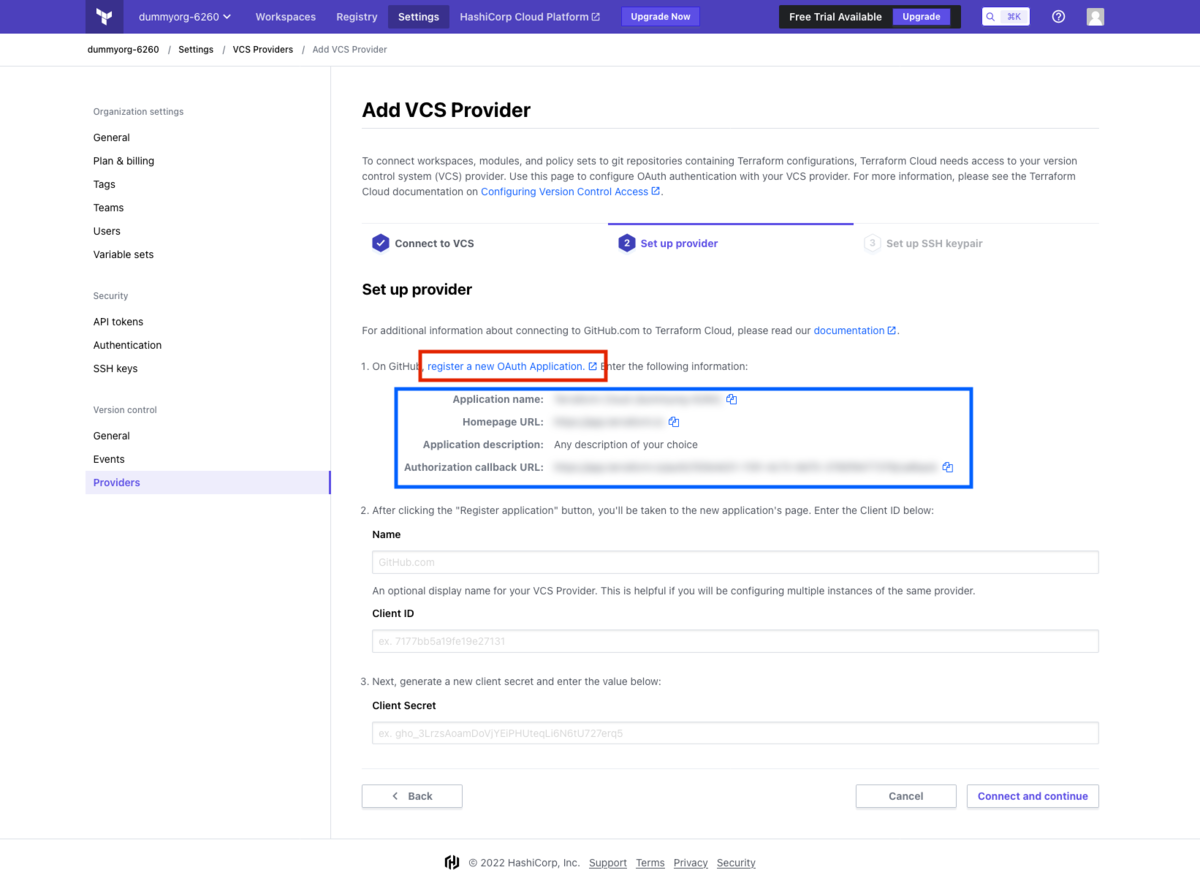Screen dimensions: 1200x870
Task: Select the Set up SSH keypair step
Action: (x=924, y=243)
